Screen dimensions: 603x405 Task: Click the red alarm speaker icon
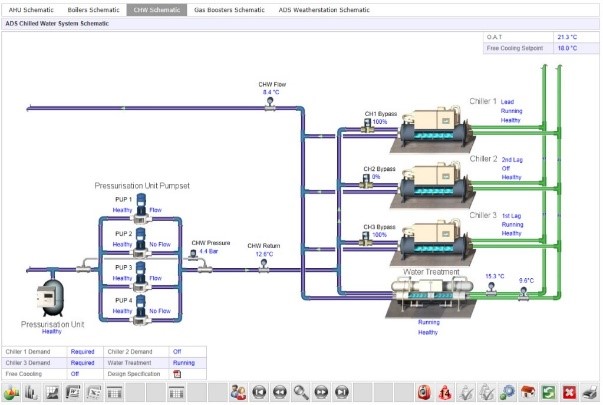pyautogui.click(x=425, y=392)
